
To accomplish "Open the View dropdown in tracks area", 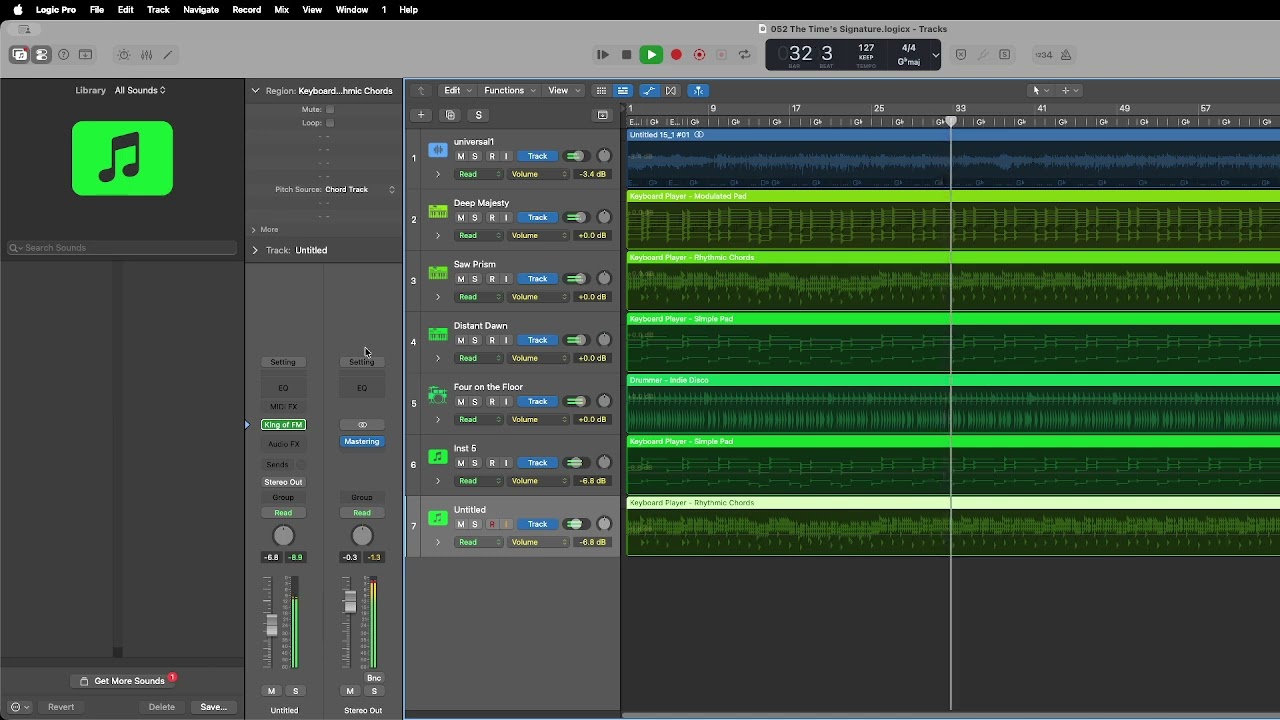I will click(x=563, y=91).
